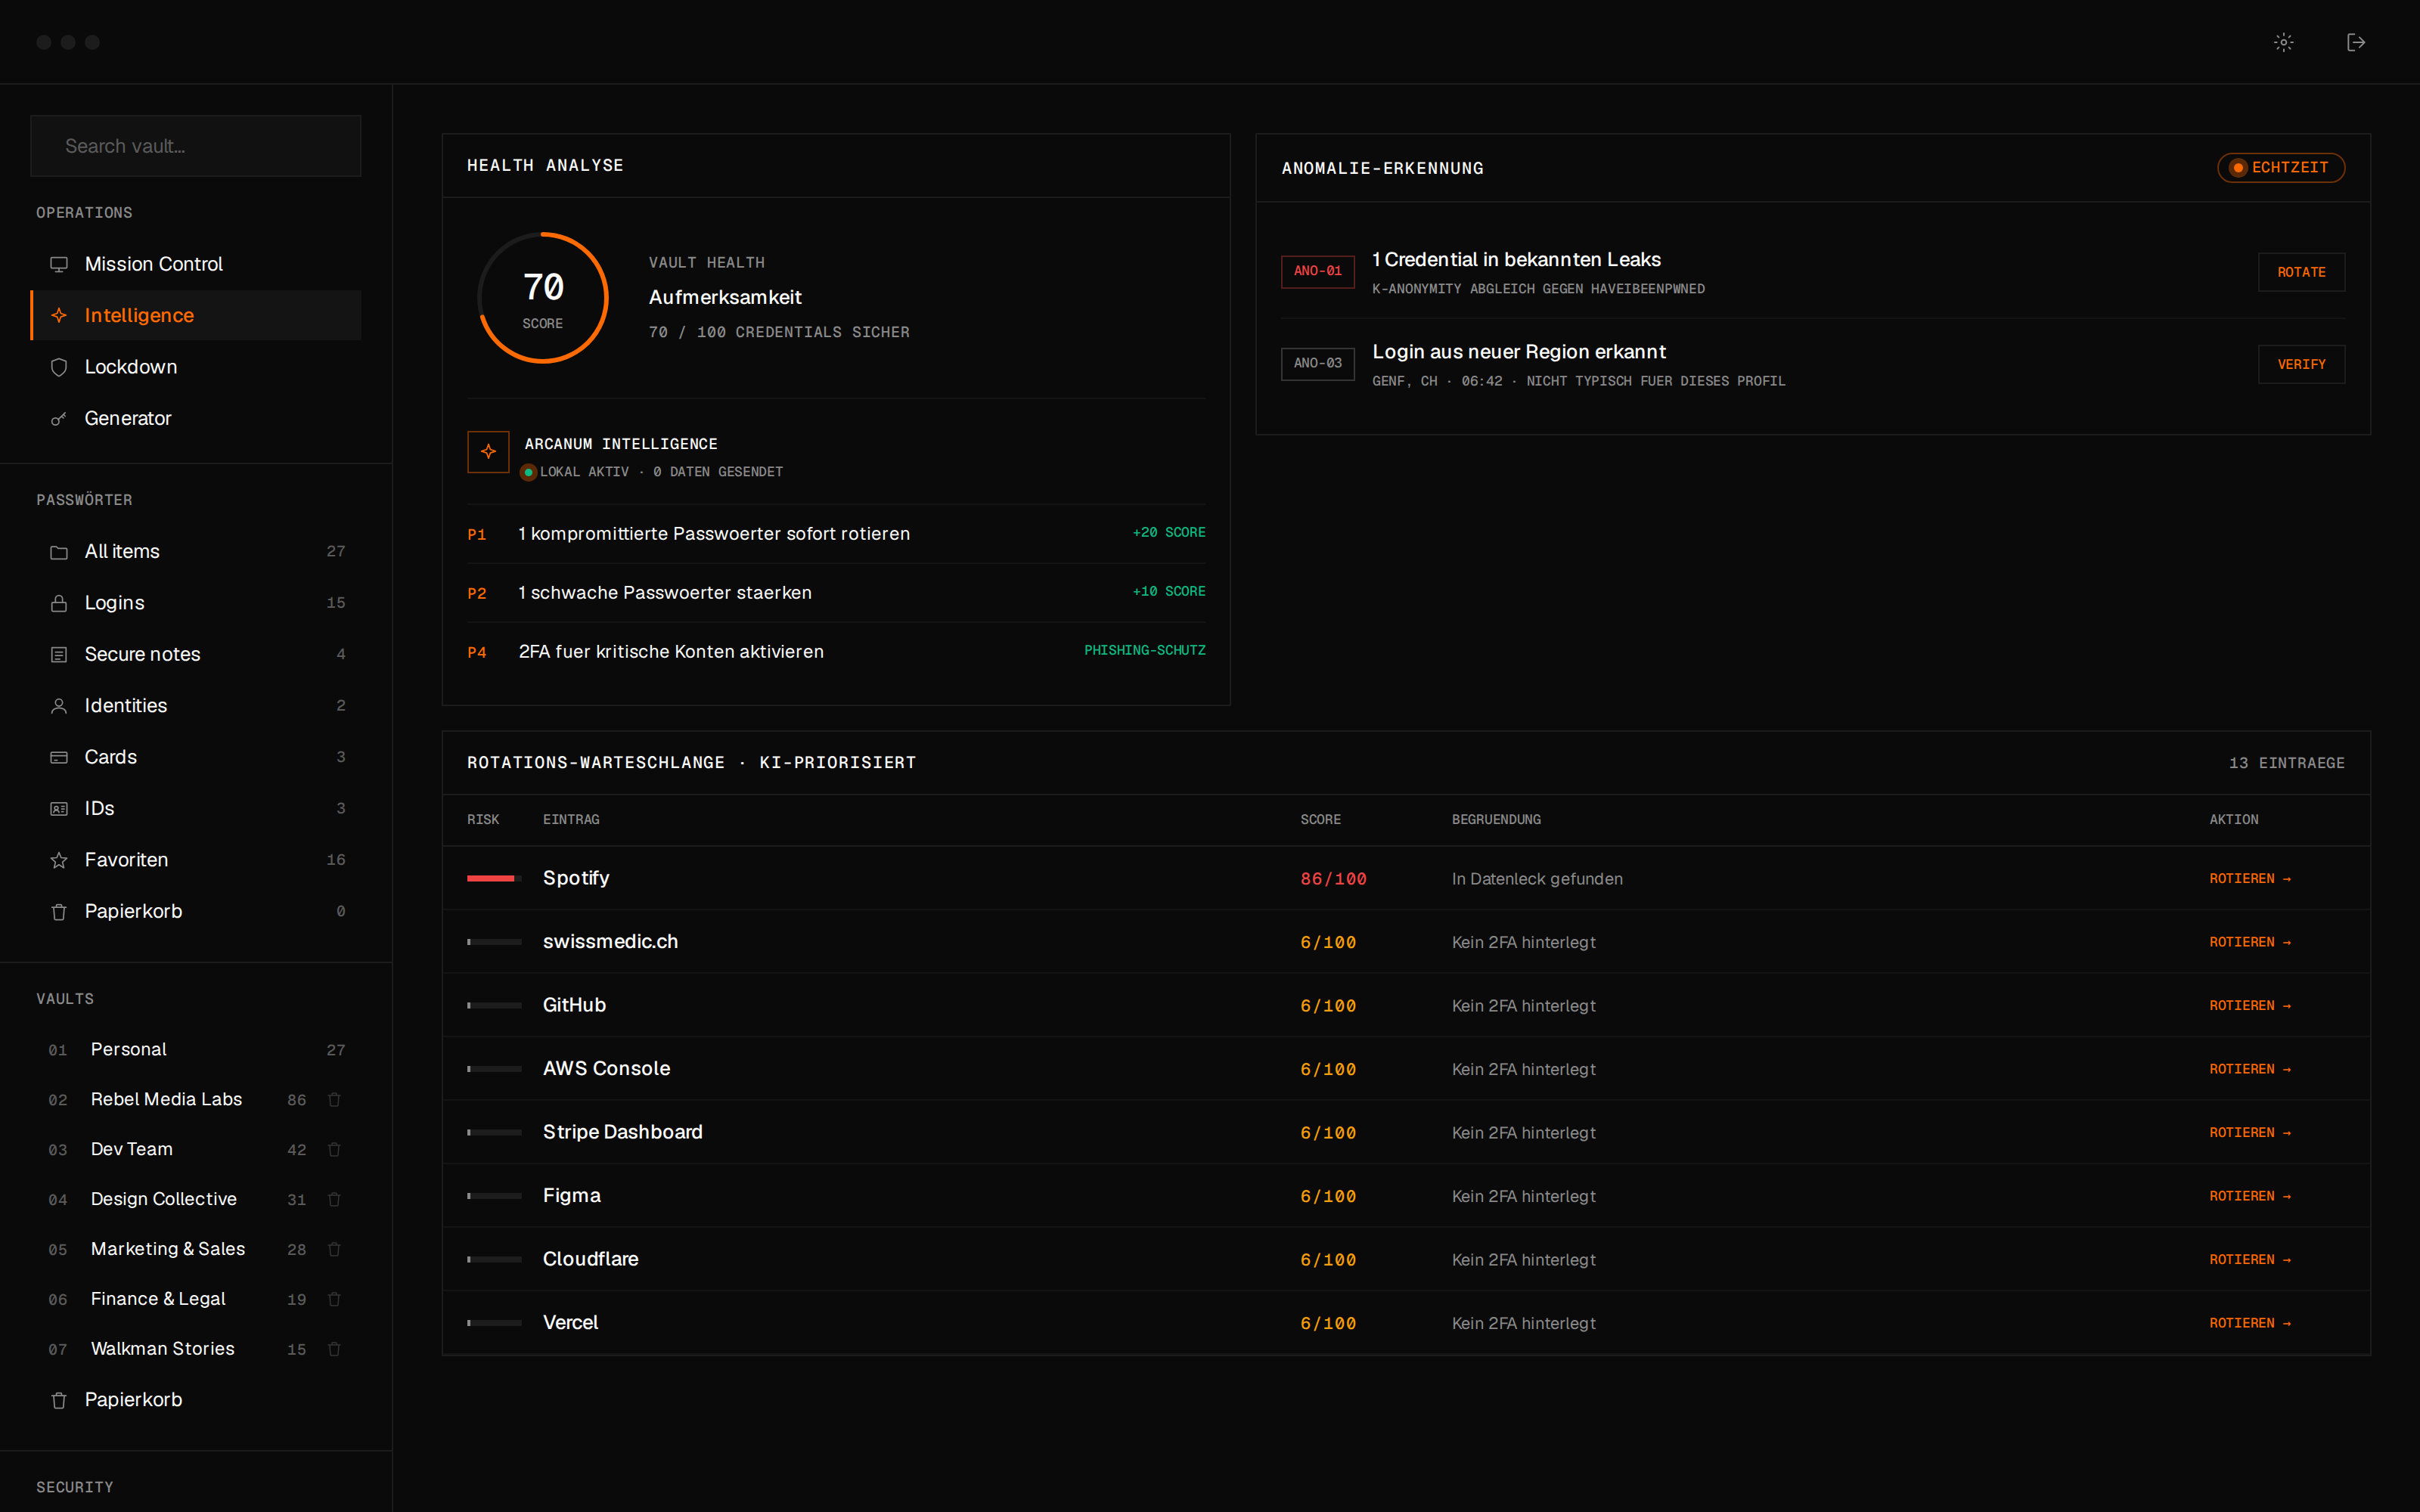Focus the Search vault field
Viewport: 2420px width, 1512px height.
[x=196, y=146]
